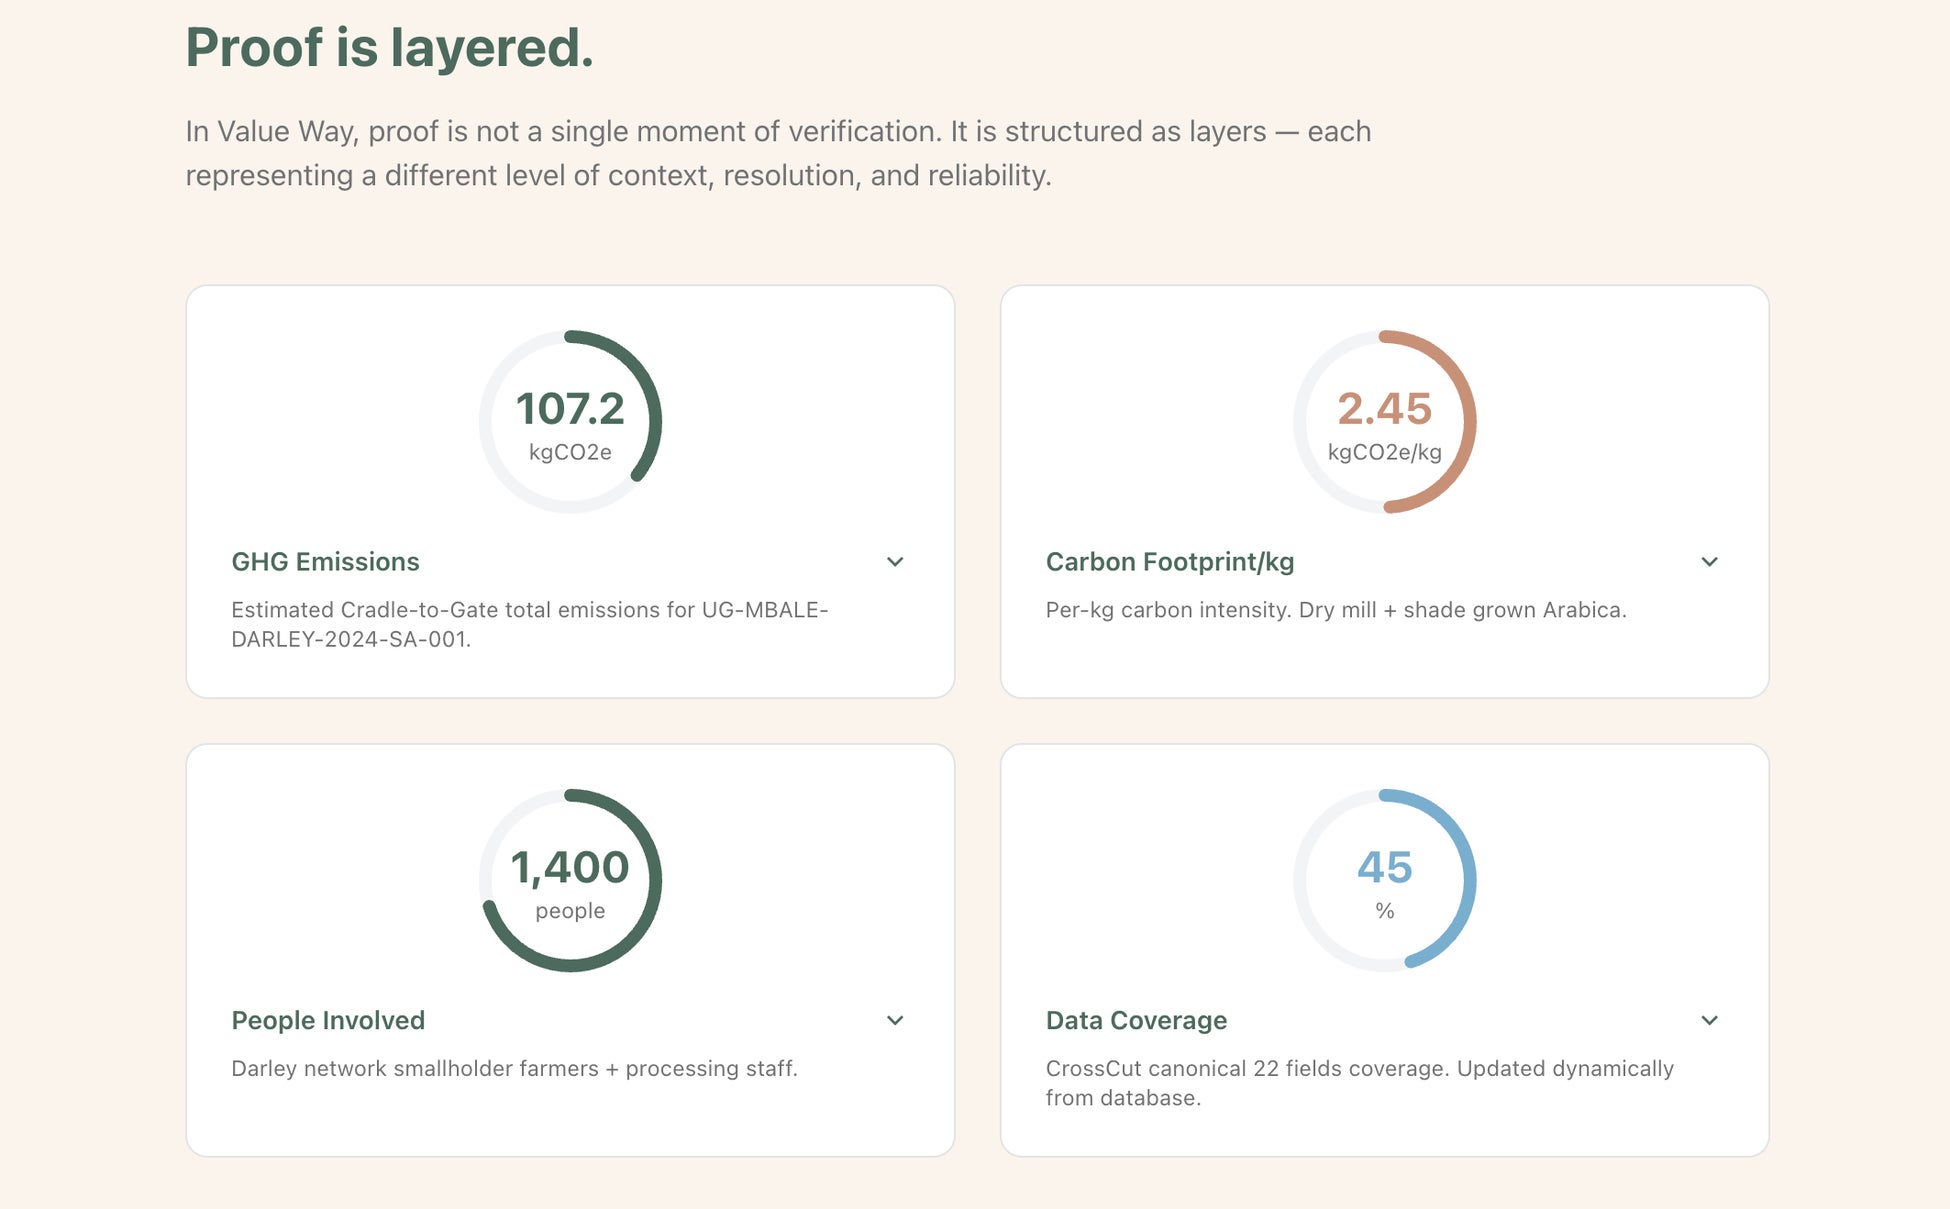Click the Darley network smallholder farmers text
Image resolution: width=1950 pixels, height=1209 pixels.
click(x=514, y=1068)
